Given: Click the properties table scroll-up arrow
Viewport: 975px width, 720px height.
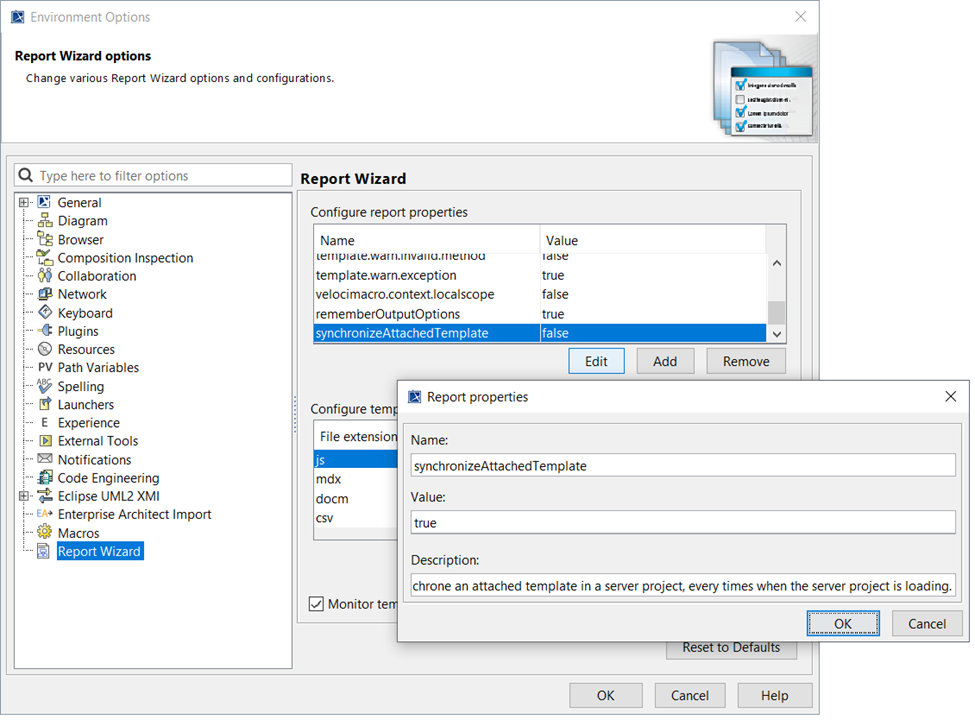Looking at the screenshot, I should click(777, 263).
